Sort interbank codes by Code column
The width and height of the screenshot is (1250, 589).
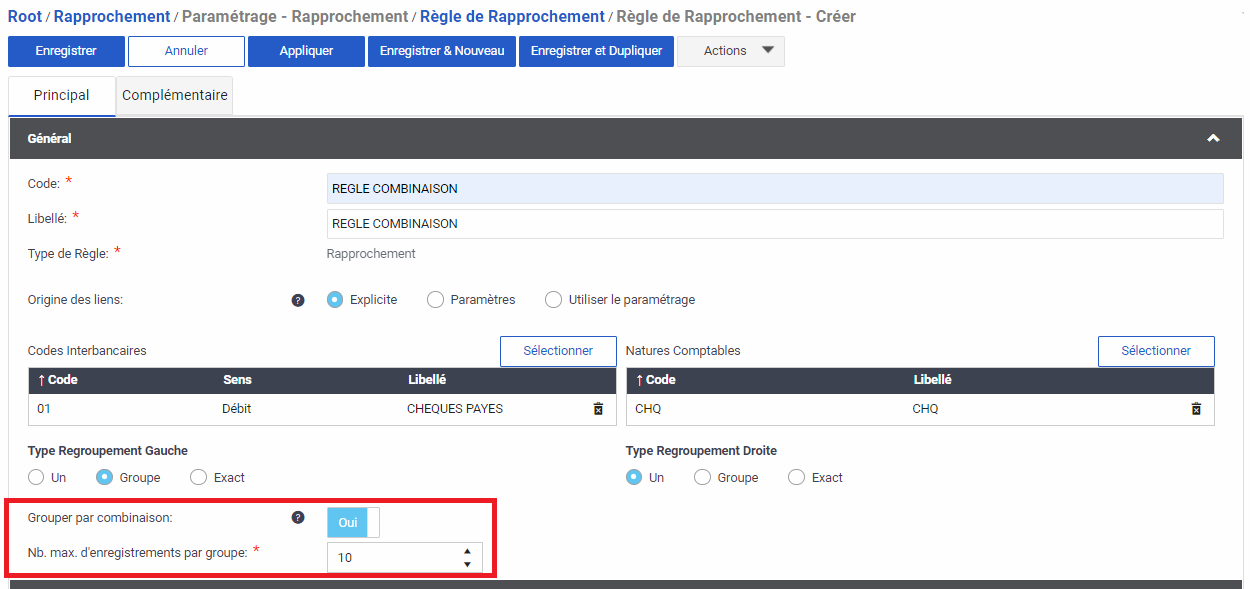pyautogui.click(x=58, y=380)
